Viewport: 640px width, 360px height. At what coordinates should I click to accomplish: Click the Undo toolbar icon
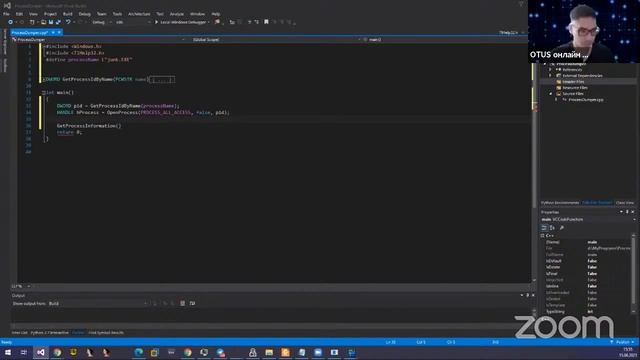click(x=68, y=22)
